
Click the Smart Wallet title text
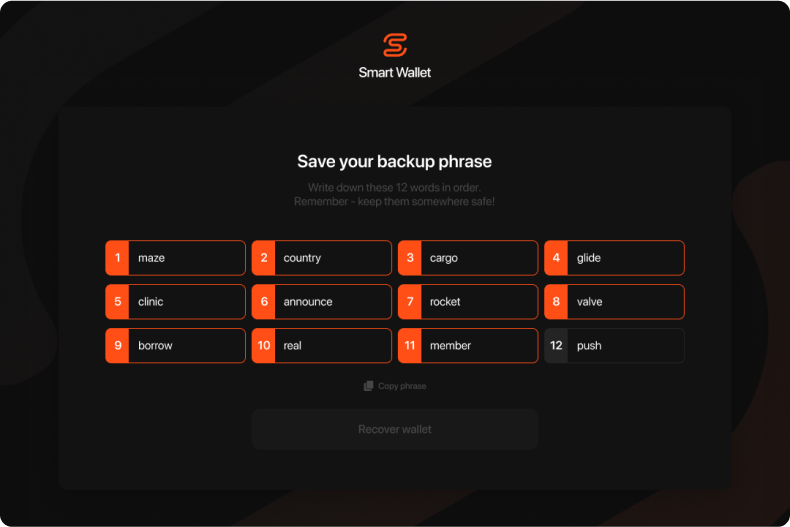click(x=394, y=73)
